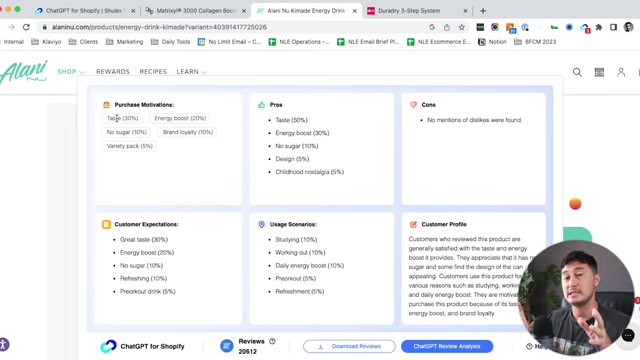Click 'No mentions of dislikes were found'
Image resolution: width=640 pixels, height=360 pixels.
tap(474, 120)
